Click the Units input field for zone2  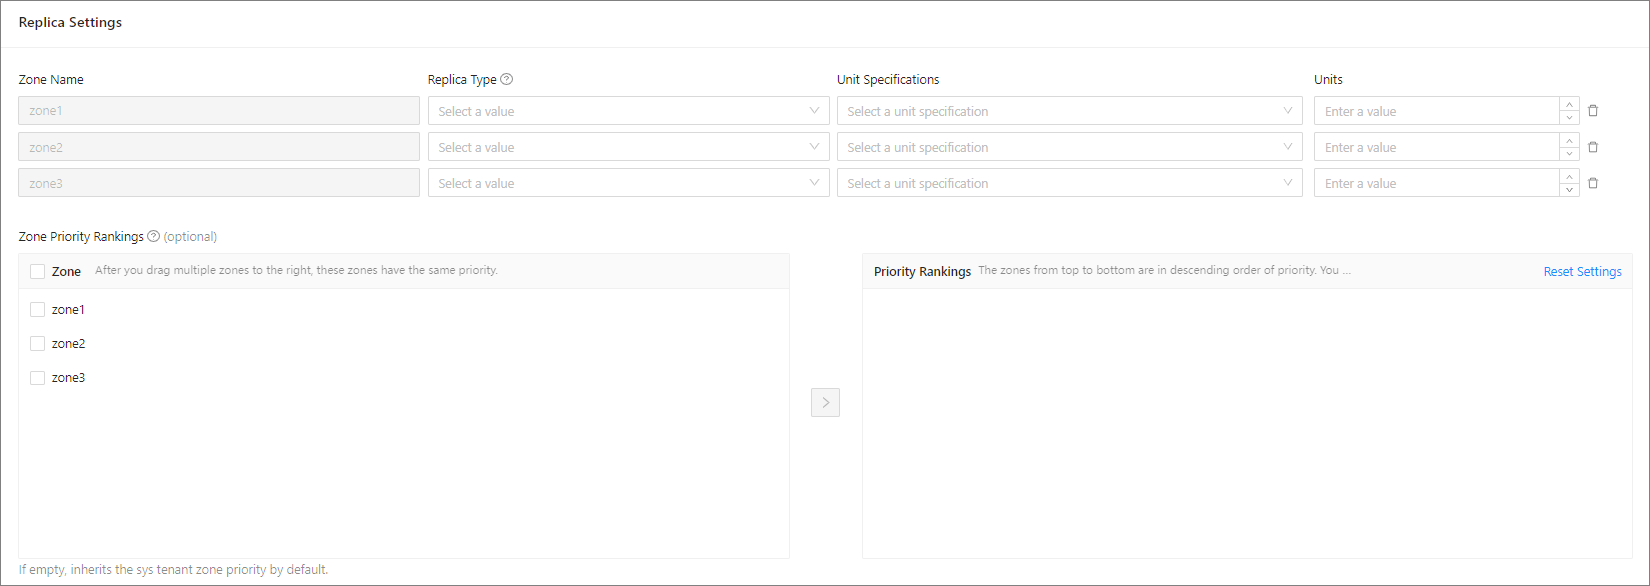pyautogui.click(x=1436, y=147)
